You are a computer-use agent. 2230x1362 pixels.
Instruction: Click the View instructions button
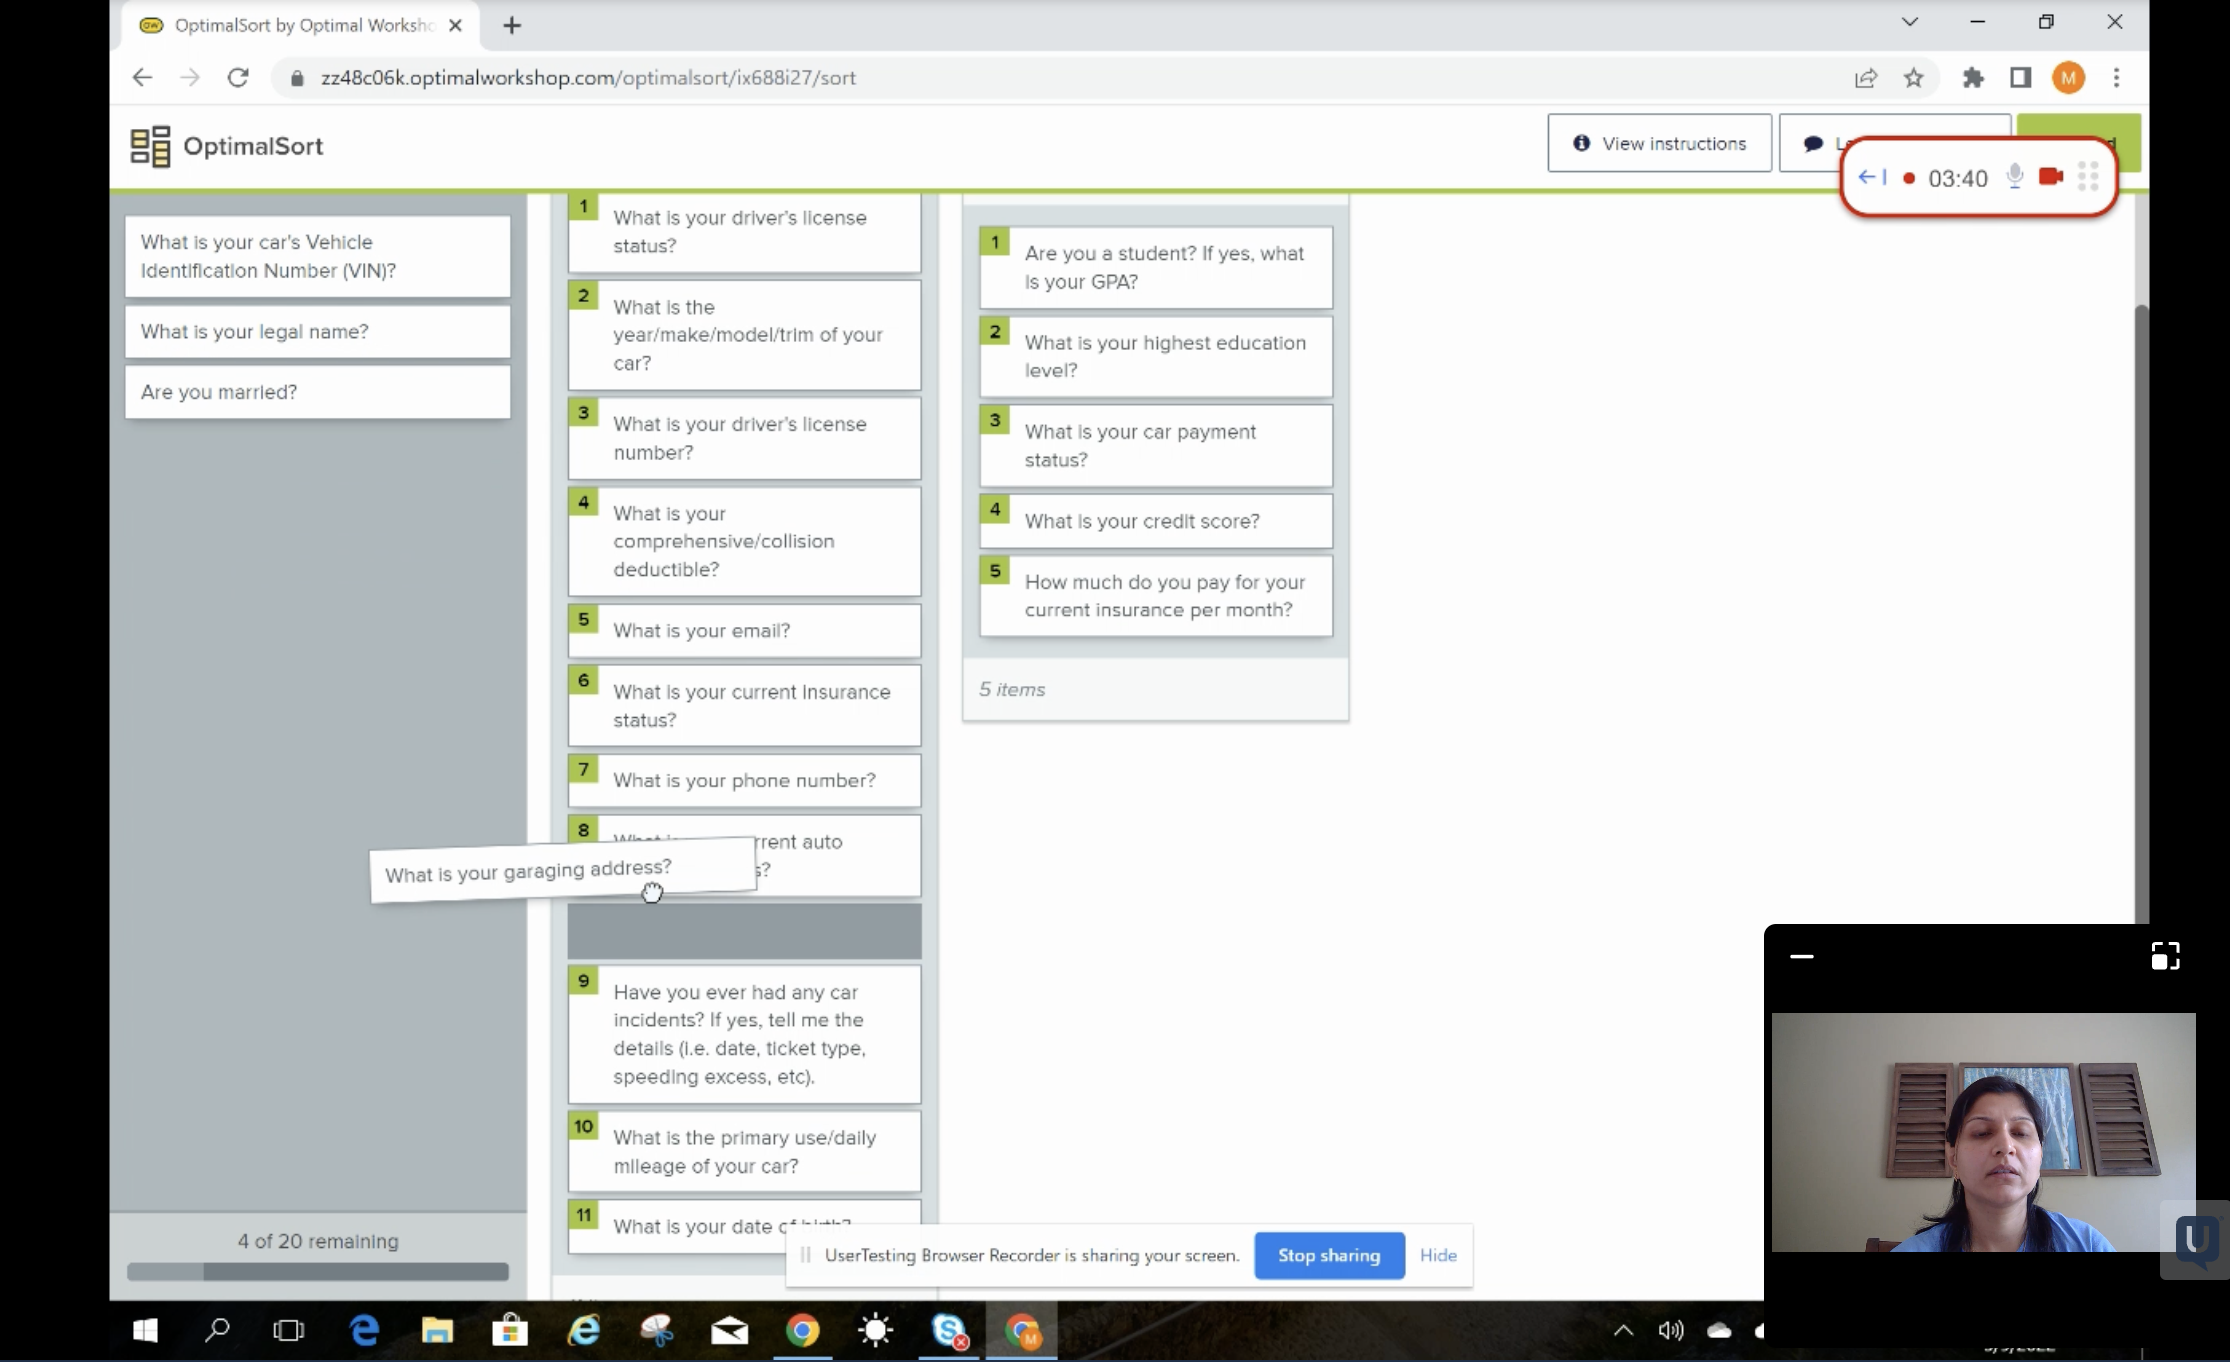(1659, 143)
